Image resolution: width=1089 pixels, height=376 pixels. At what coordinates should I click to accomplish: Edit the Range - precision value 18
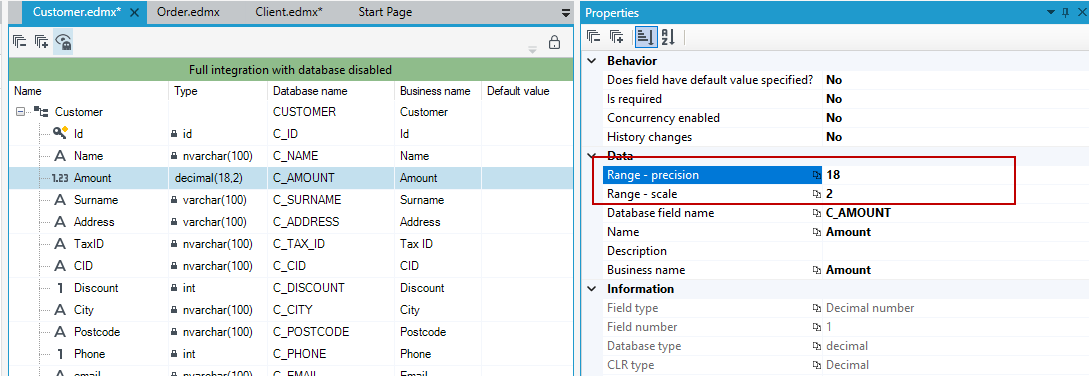click(x=956, y=175)
